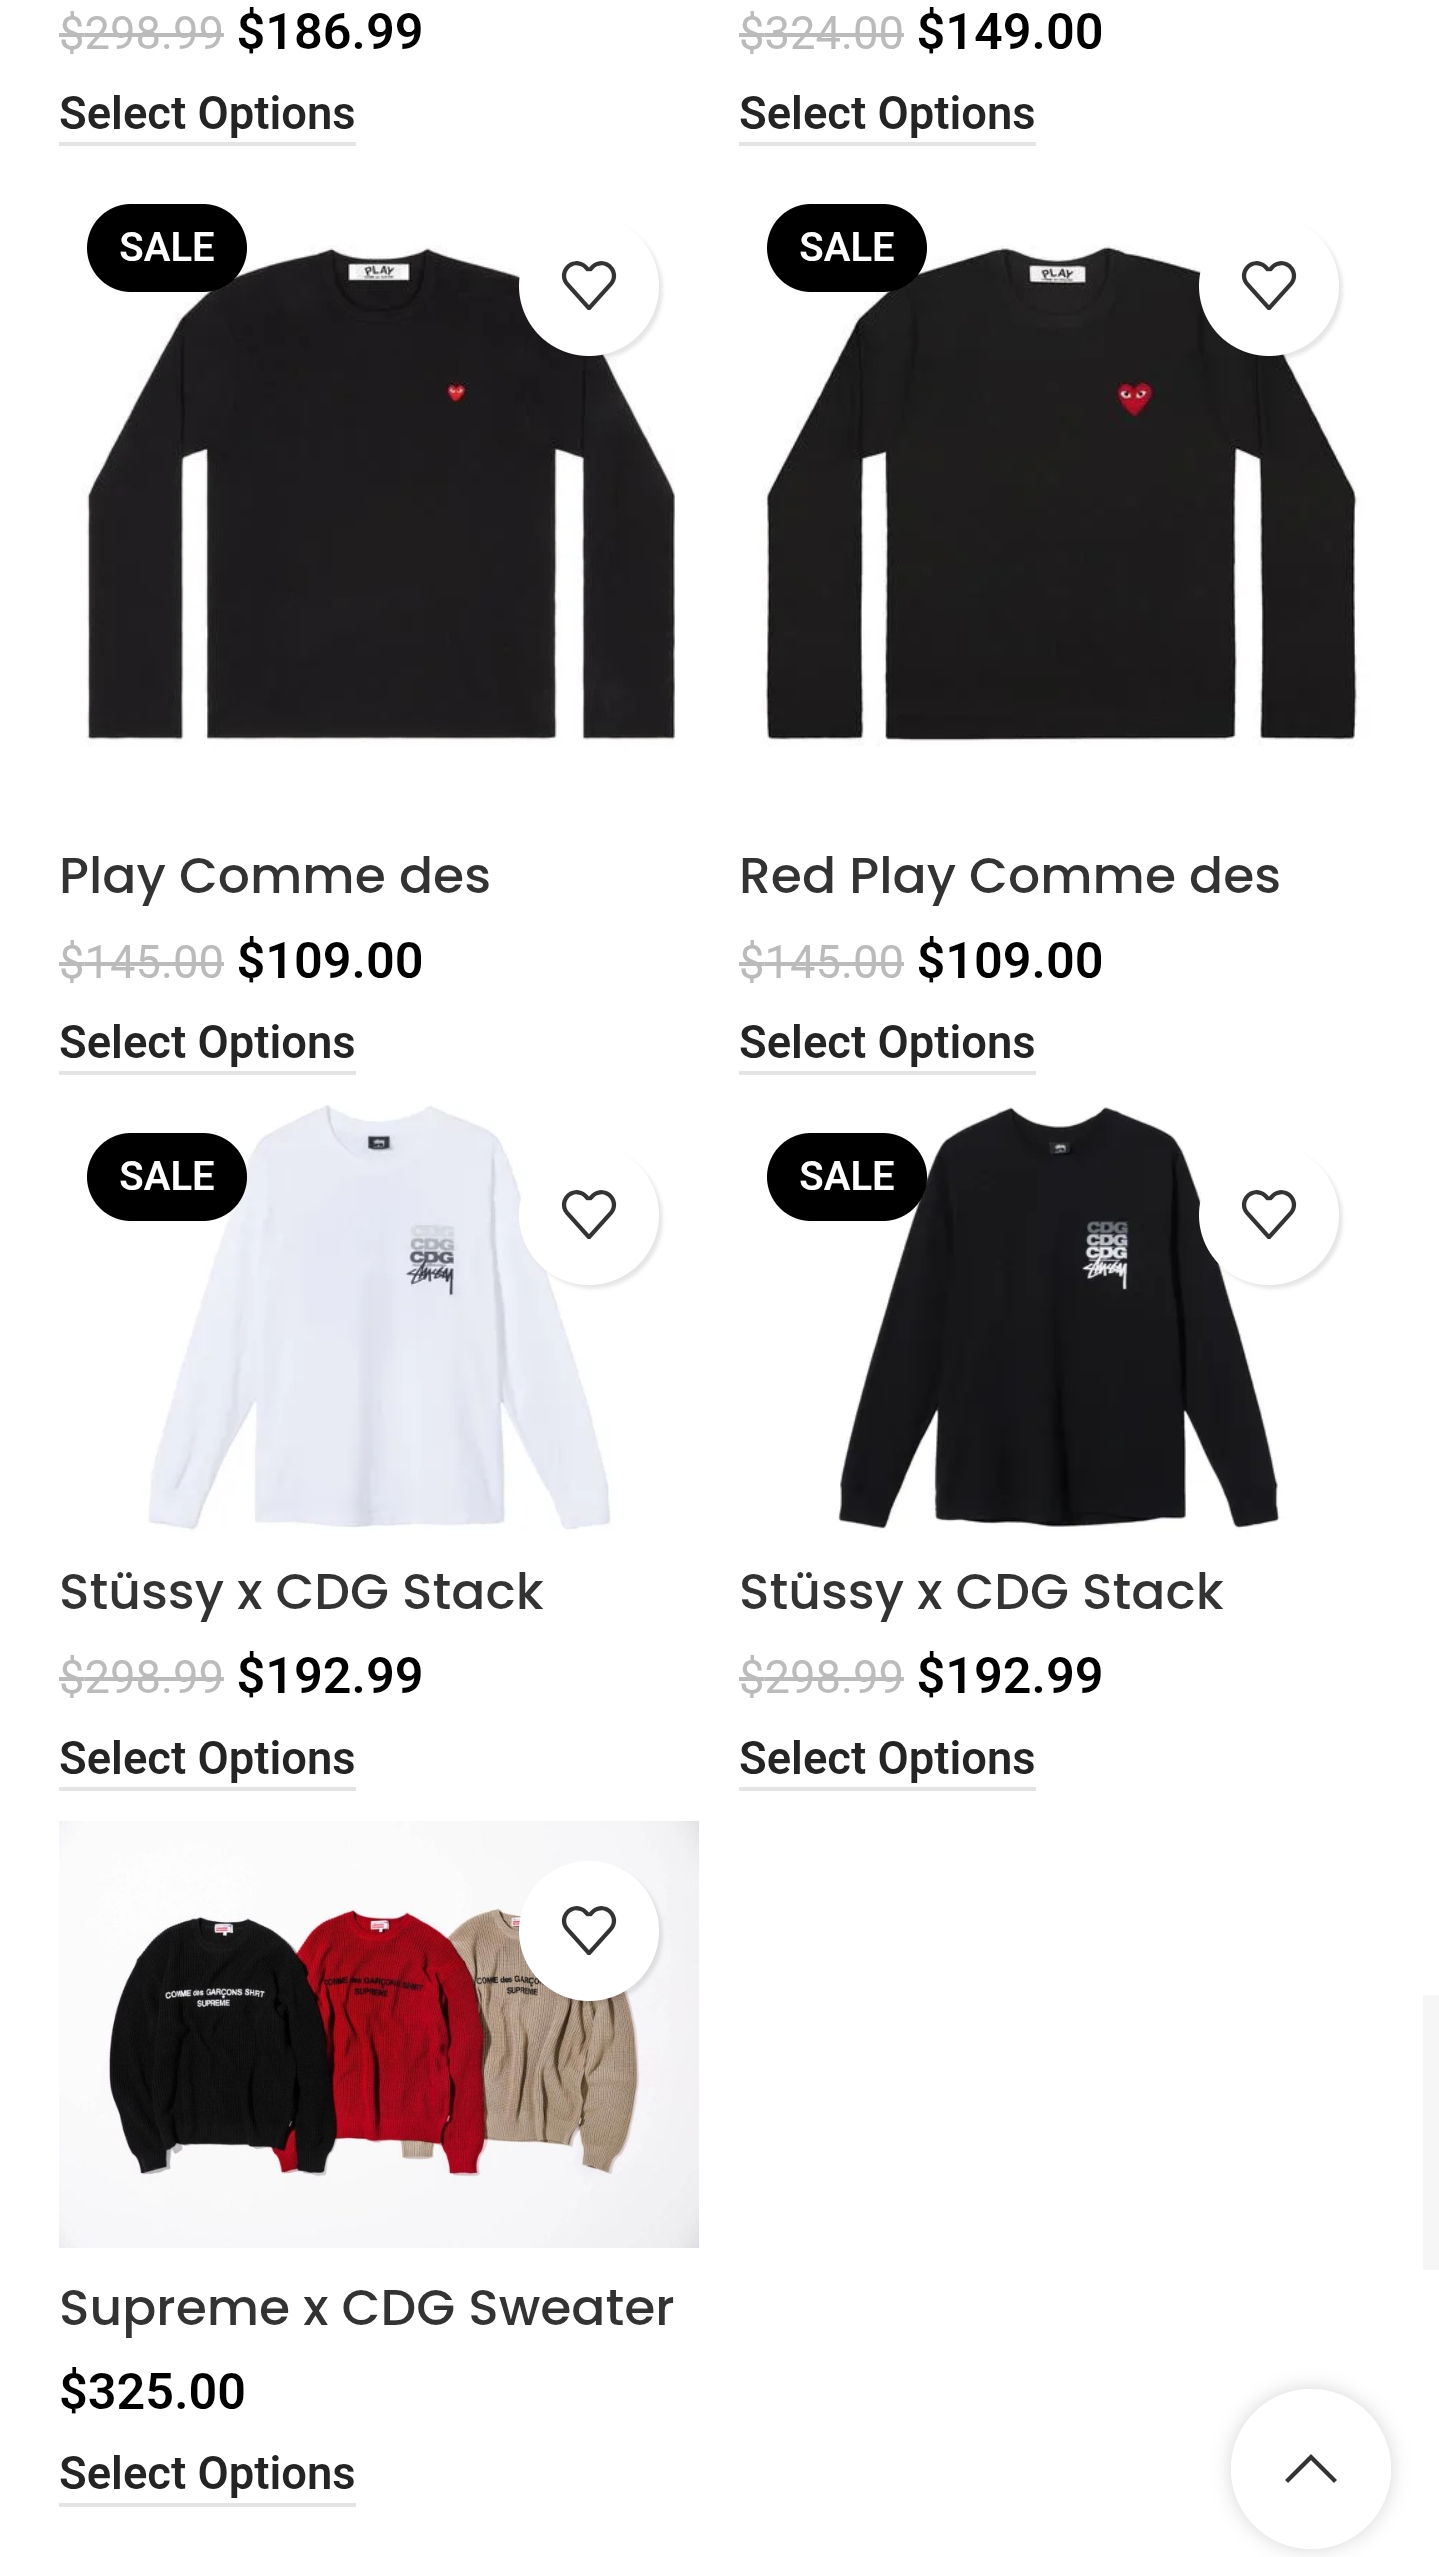Select Options for $149.00 item
1439x2557 pixels.
pos(887,114)
